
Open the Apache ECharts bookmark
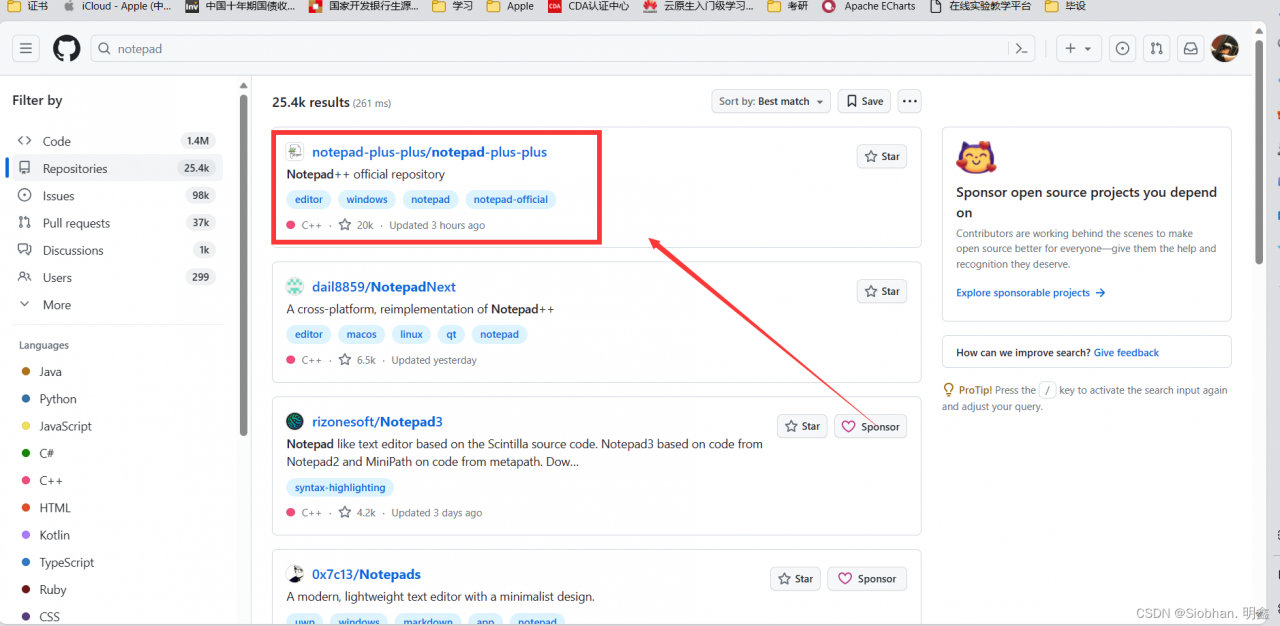click(x=868, y=6)
